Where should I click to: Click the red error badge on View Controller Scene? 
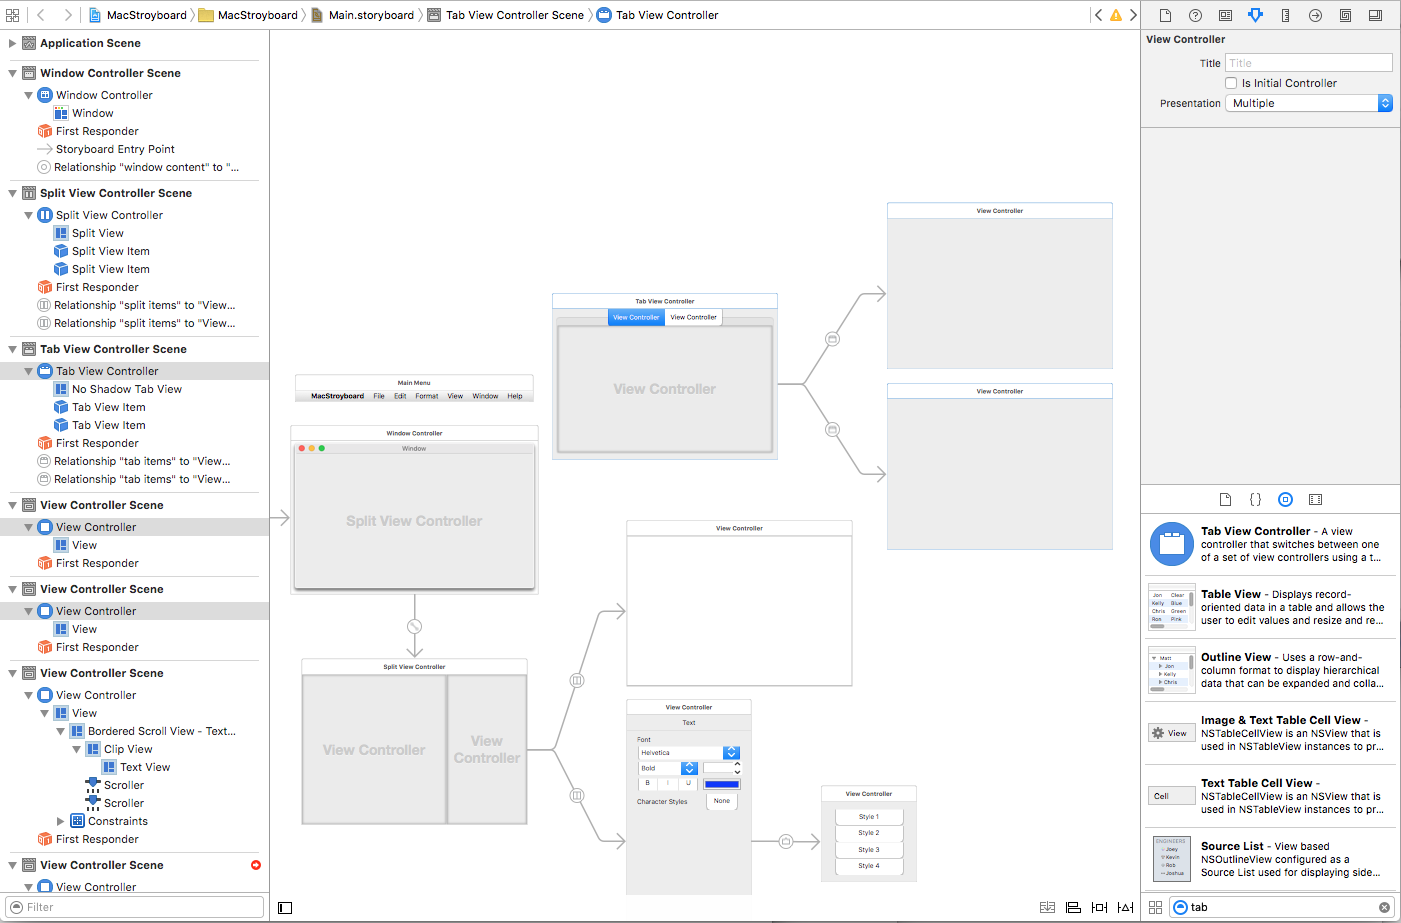coord(257,865)
